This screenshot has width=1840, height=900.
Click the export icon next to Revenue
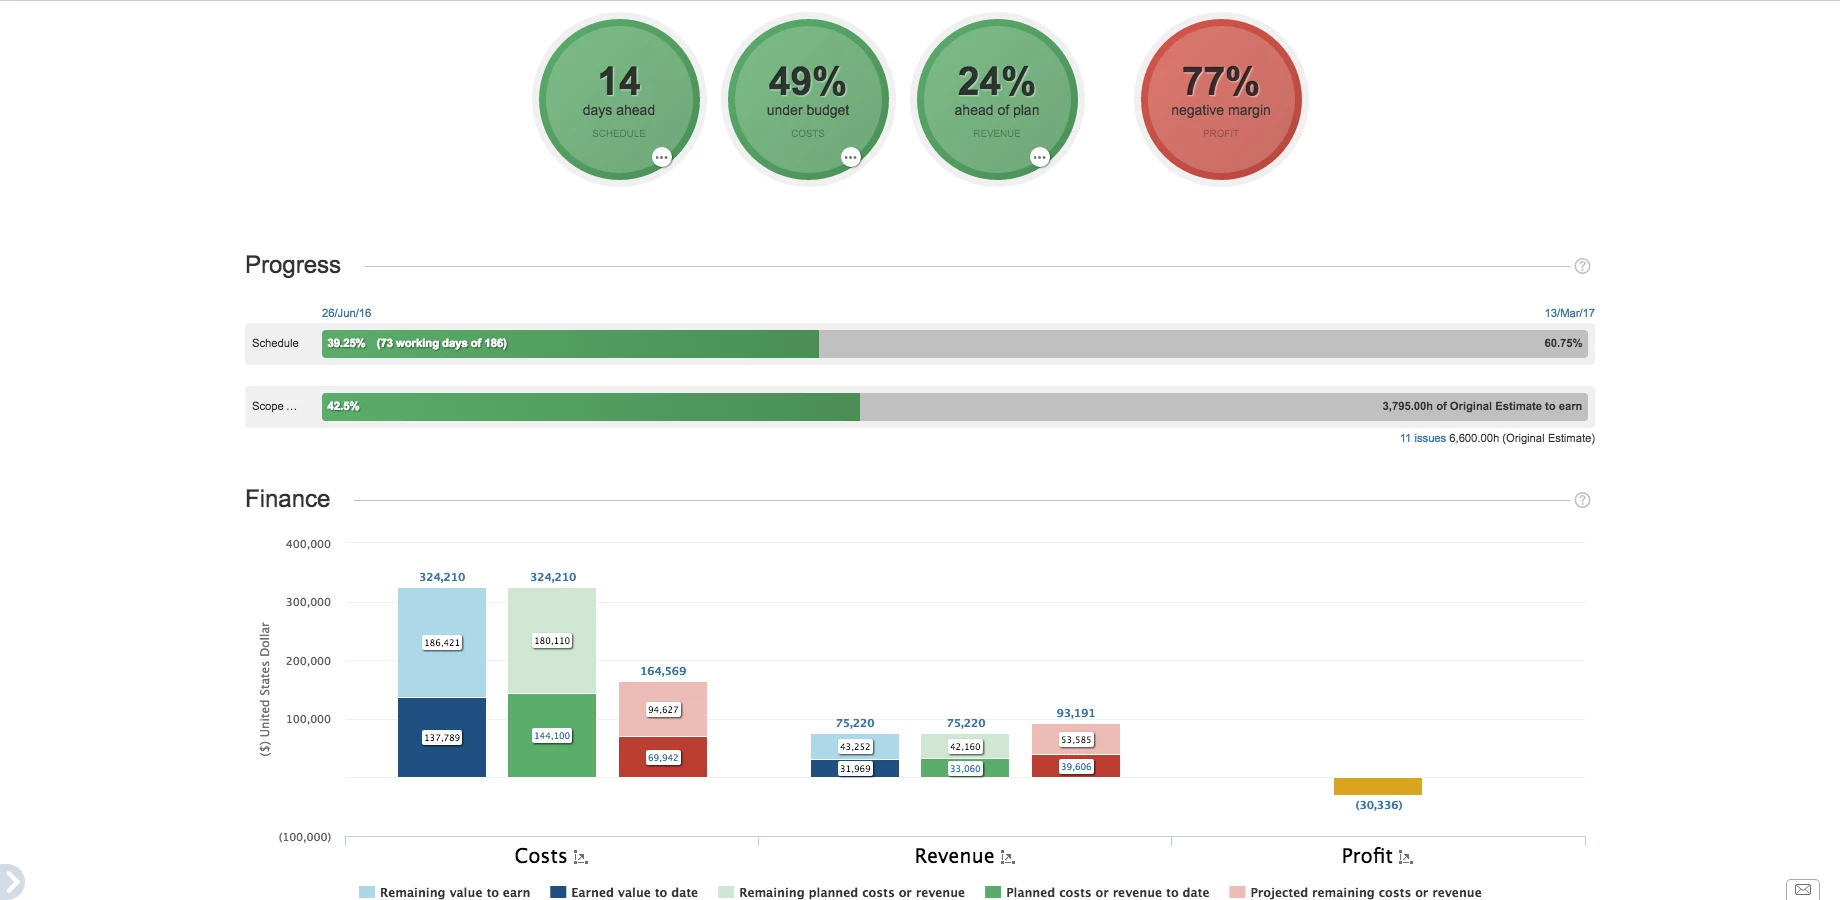(1007, 858)
